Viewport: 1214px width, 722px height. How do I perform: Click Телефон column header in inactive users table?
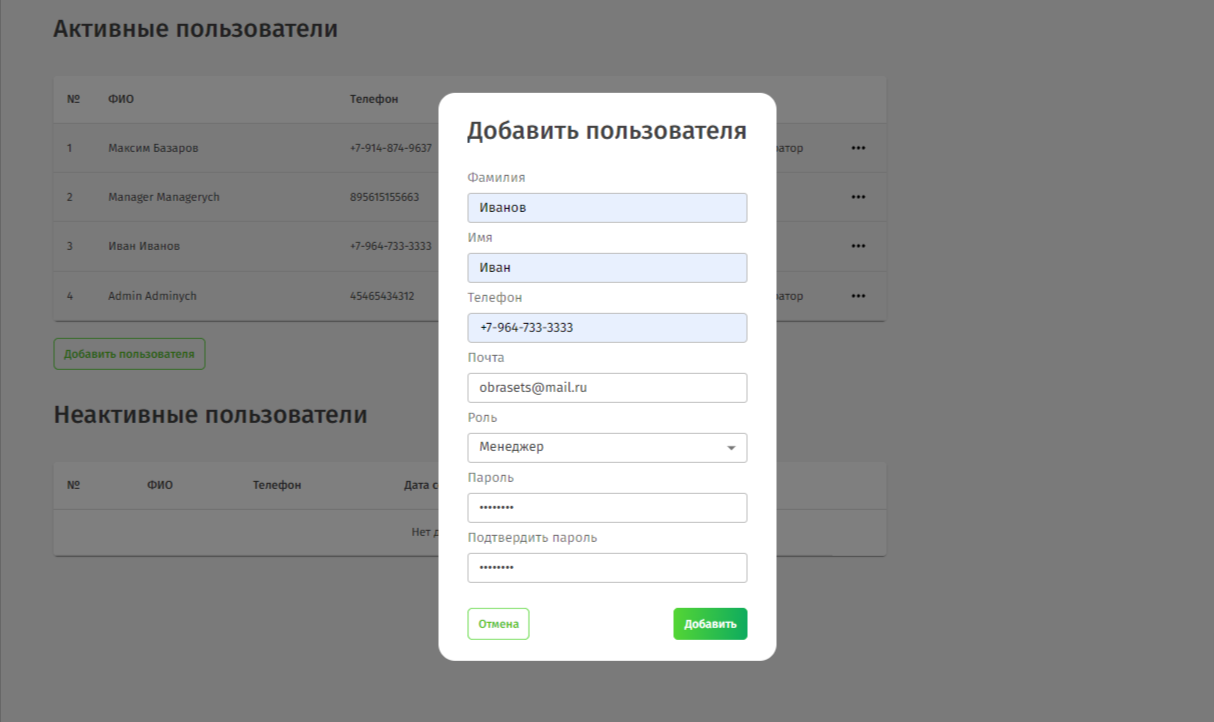pos(277,485)
